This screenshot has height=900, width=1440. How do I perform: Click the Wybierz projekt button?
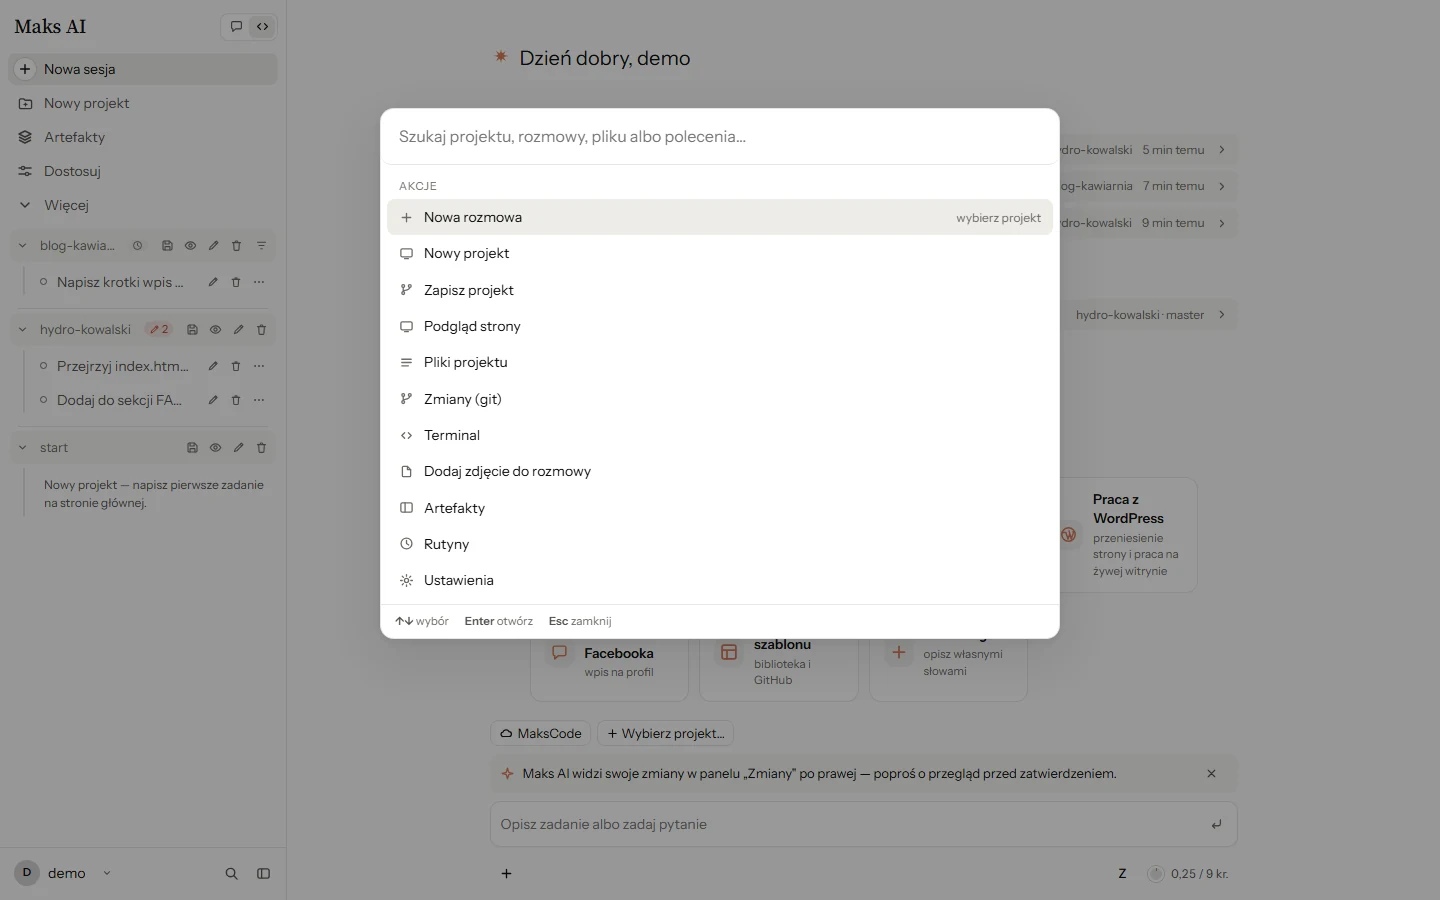pos(666,733)
